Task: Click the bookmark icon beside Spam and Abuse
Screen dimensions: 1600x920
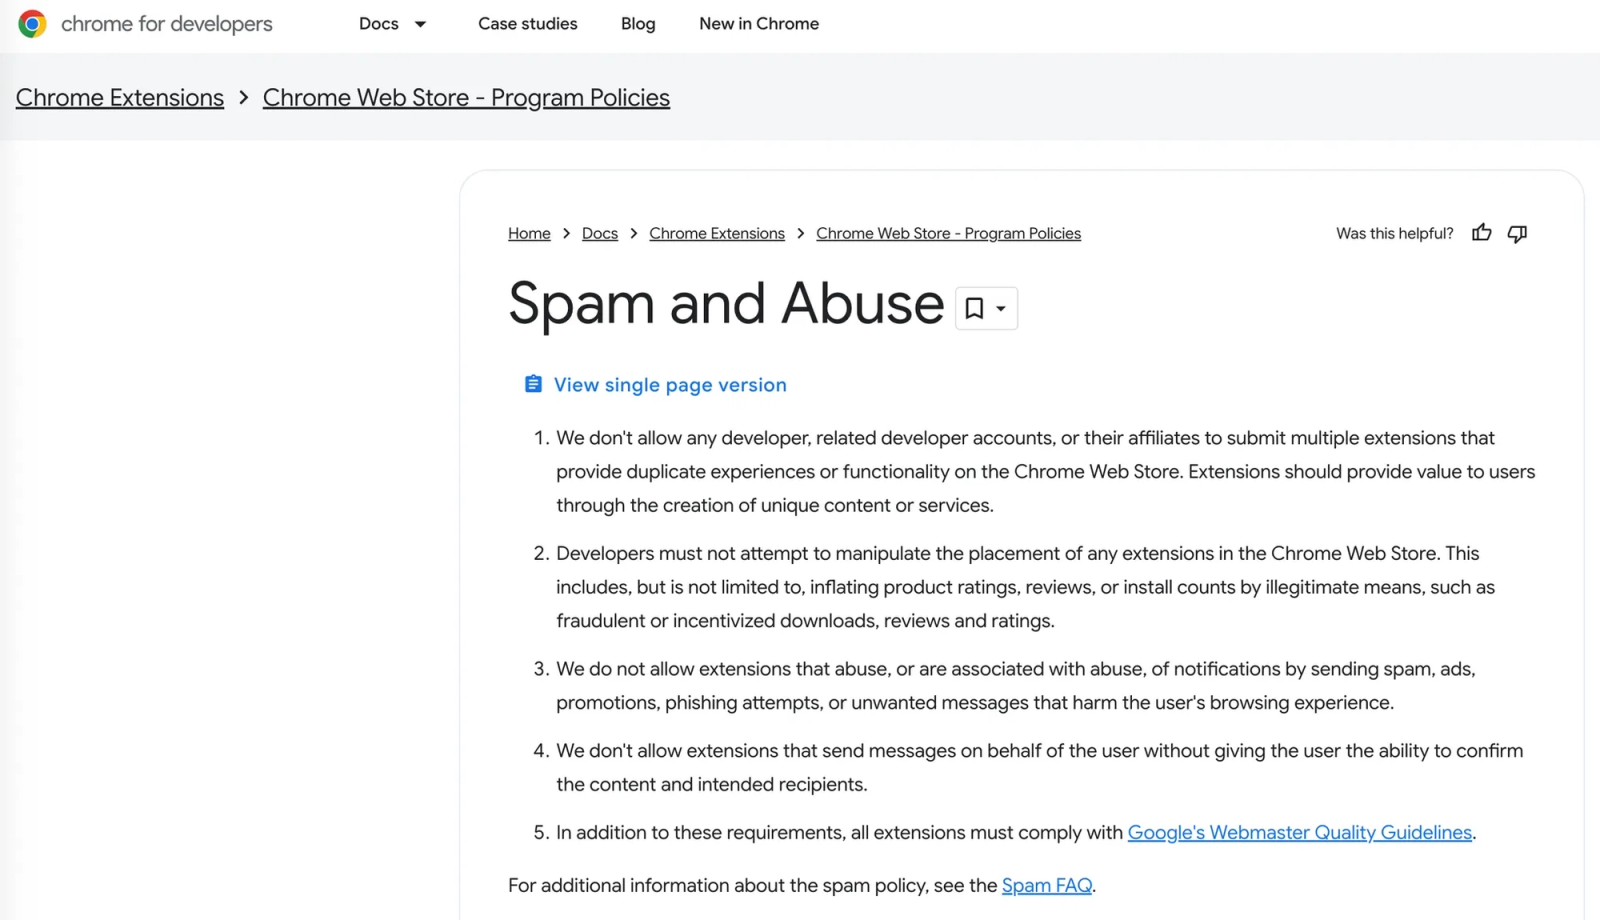Action: pyautogui.click(x=974, y=308)
